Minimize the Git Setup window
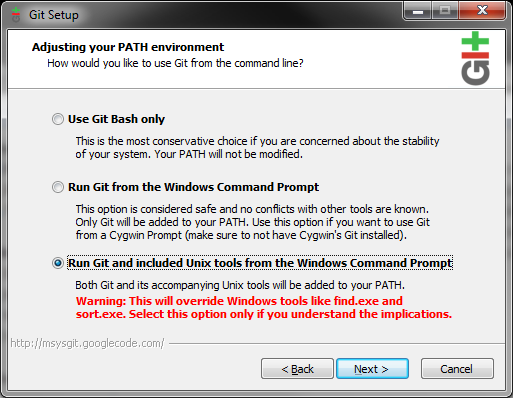The width and height of the screenshot is (513, 398). 418,10
